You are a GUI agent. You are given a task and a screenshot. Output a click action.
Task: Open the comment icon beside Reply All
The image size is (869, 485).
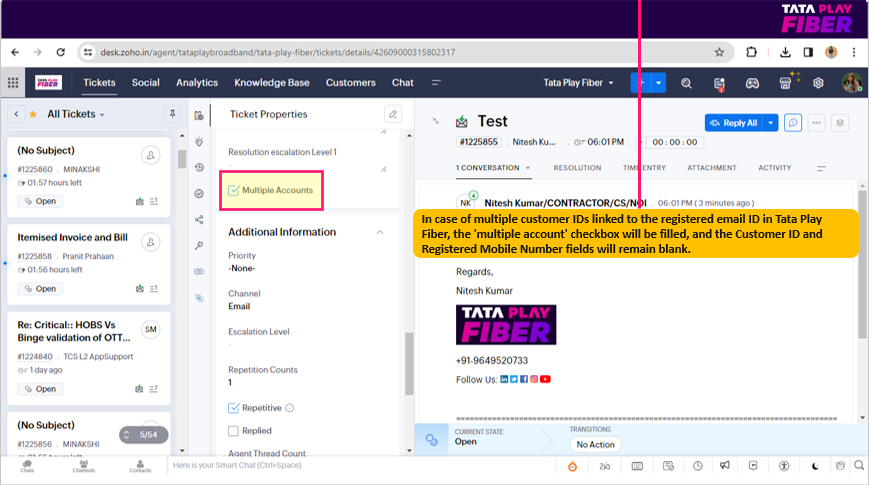[793, 122]
